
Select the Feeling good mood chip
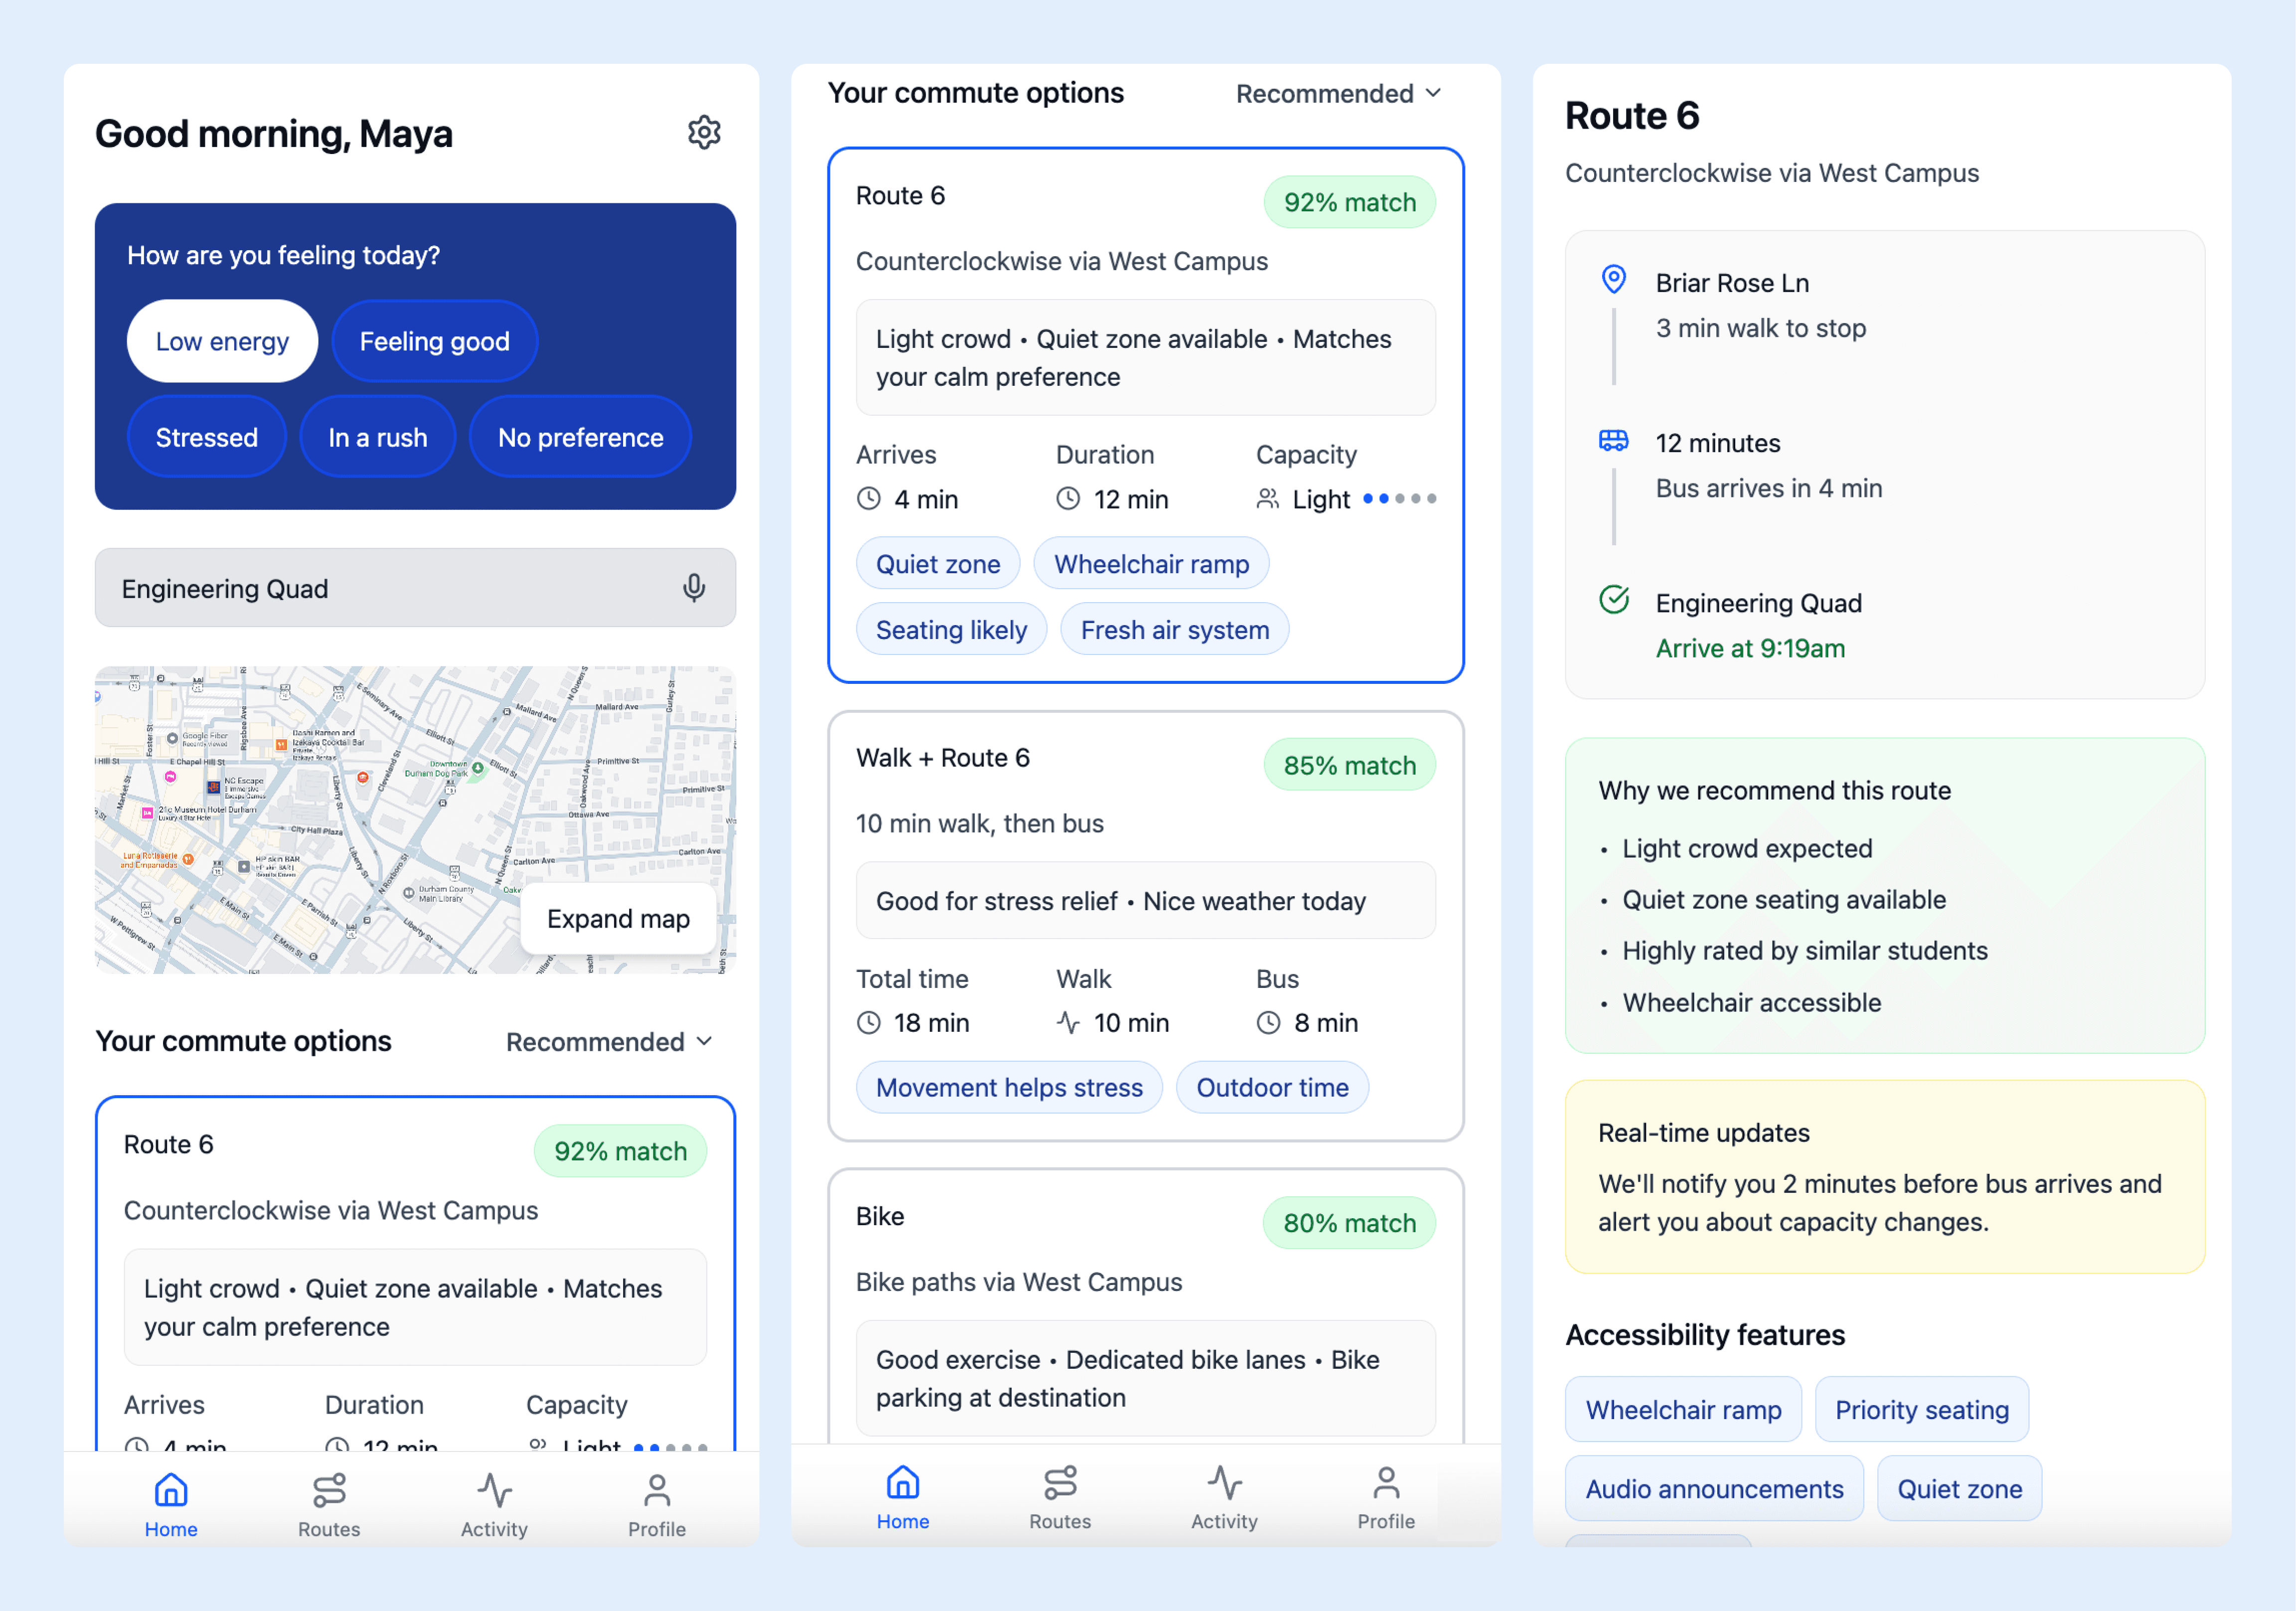click(x=434, y=341)
